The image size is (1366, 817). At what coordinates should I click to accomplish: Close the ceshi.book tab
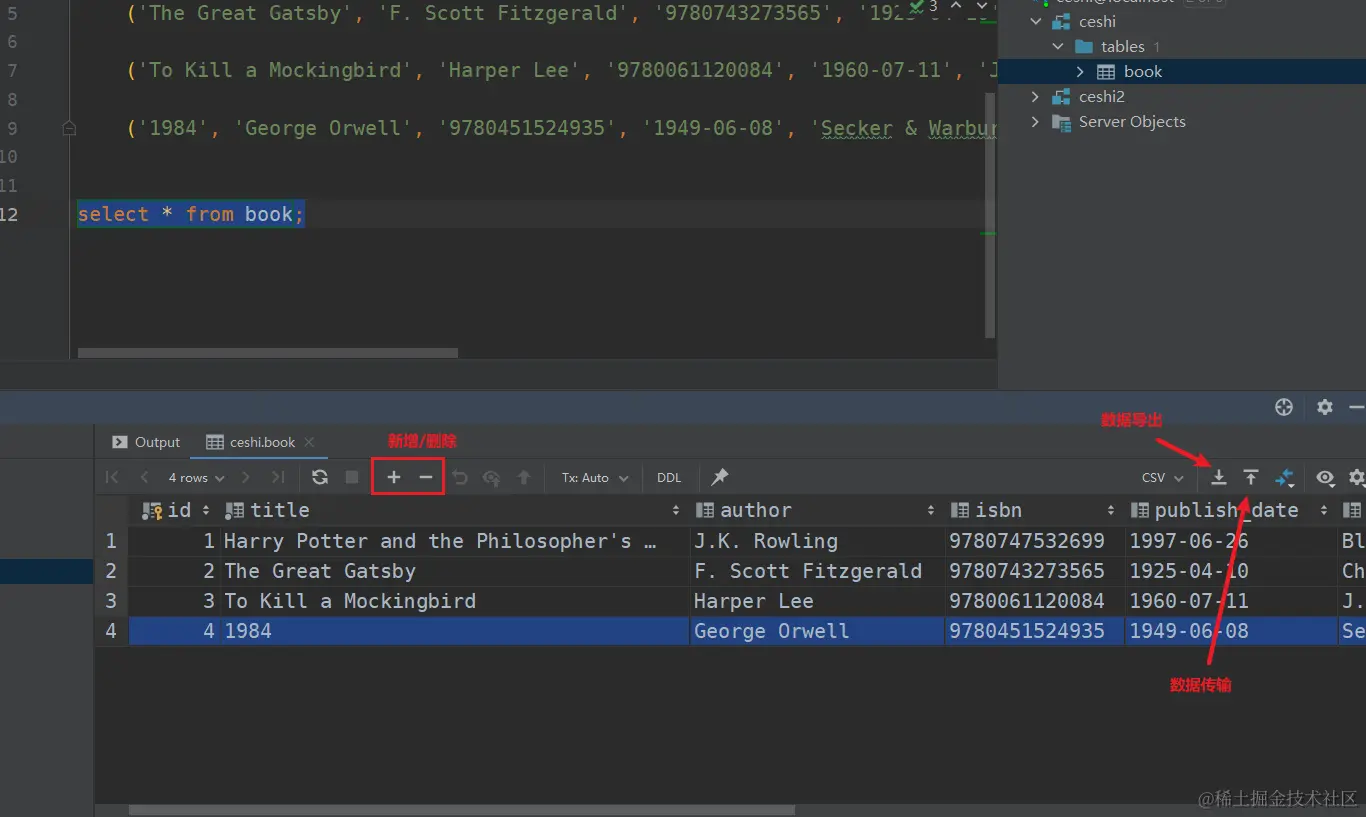coord(309,442)
